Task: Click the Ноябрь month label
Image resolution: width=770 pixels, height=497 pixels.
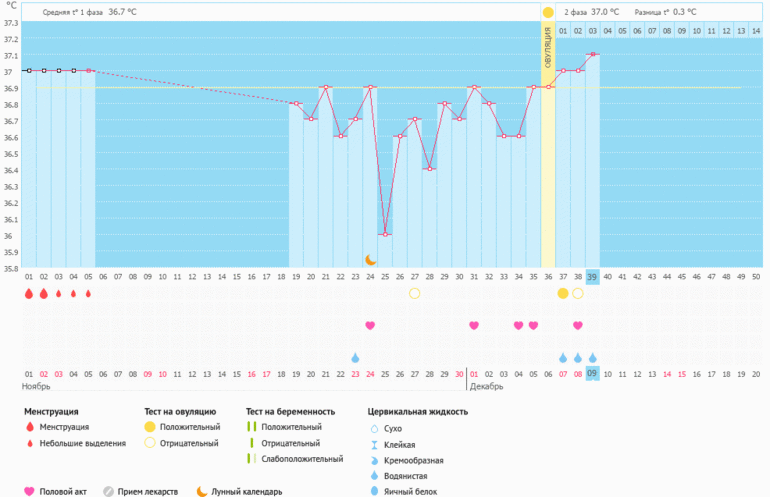Action: [37, 386]
